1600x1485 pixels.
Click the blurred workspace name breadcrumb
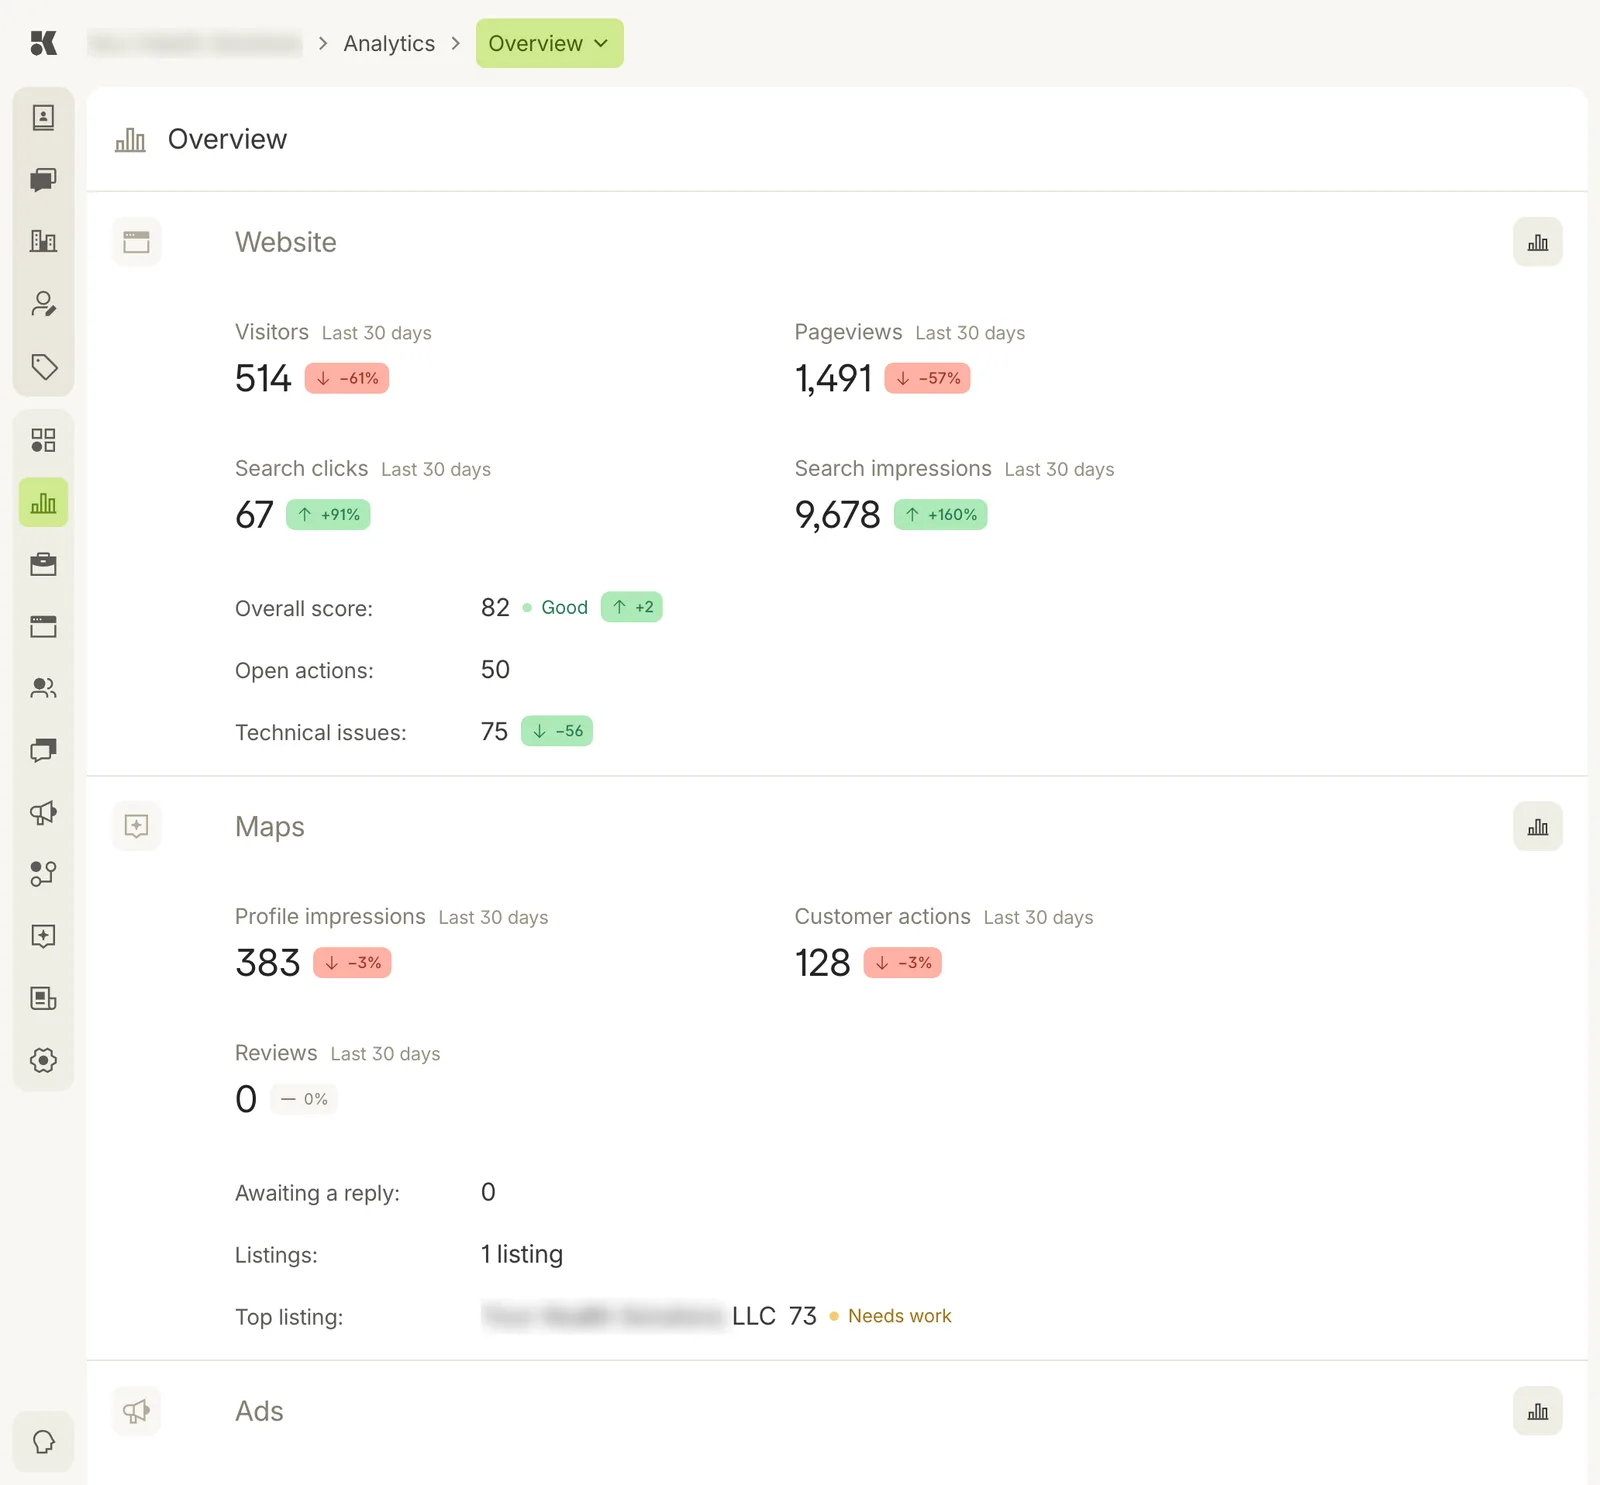click(195, 43)
